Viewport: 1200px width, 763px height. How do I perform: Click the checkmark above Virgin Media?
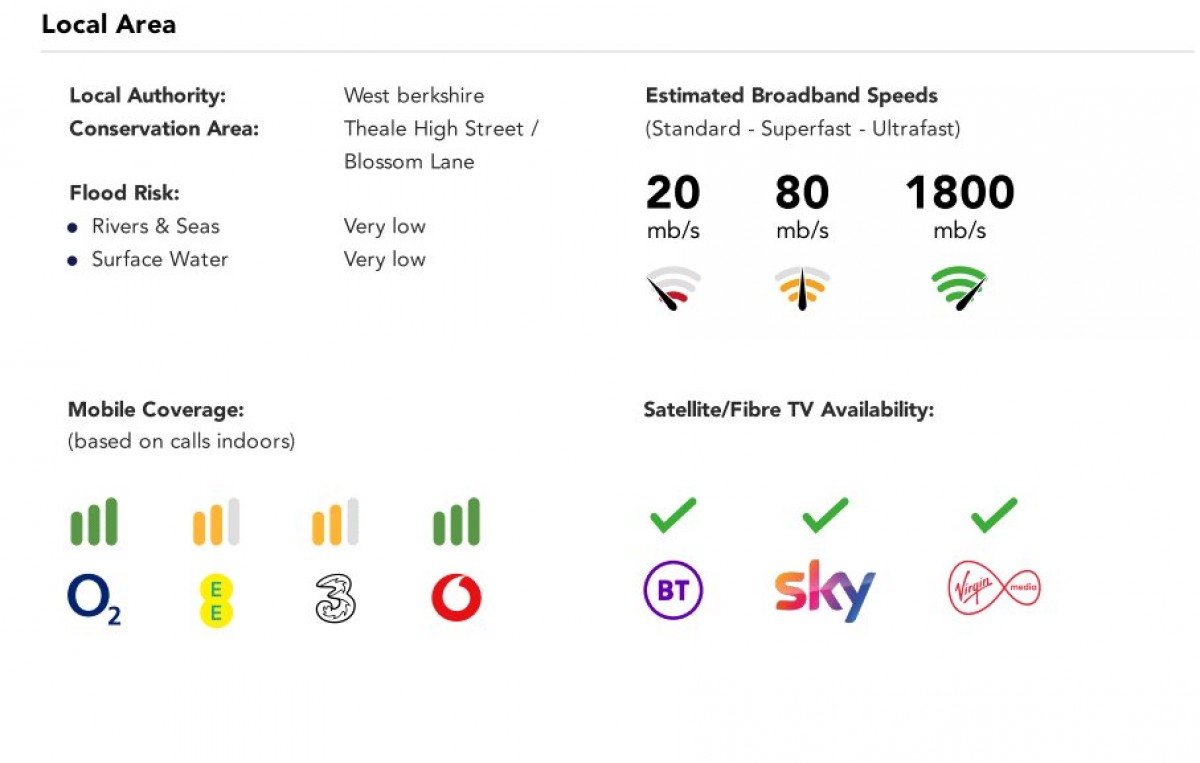(994, 516)
